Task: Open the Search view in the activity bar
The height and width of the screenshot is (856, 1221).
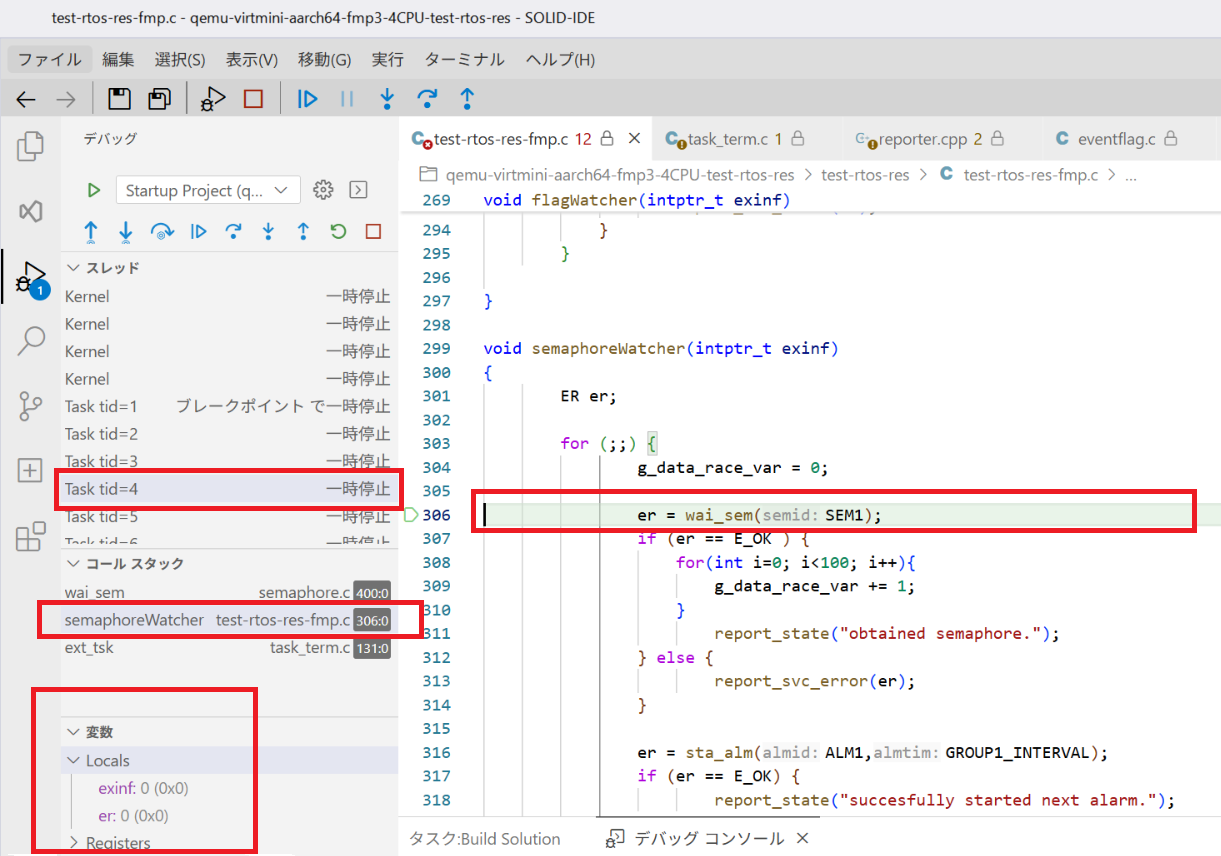Action: [x=31, y=341]
